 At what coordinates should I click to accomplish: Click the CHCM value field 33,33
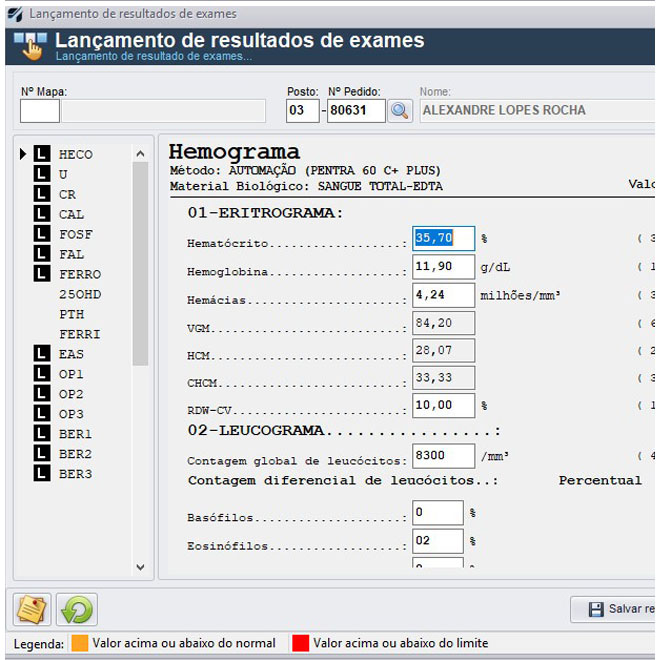pyautogui.click(x=444, y=378)
